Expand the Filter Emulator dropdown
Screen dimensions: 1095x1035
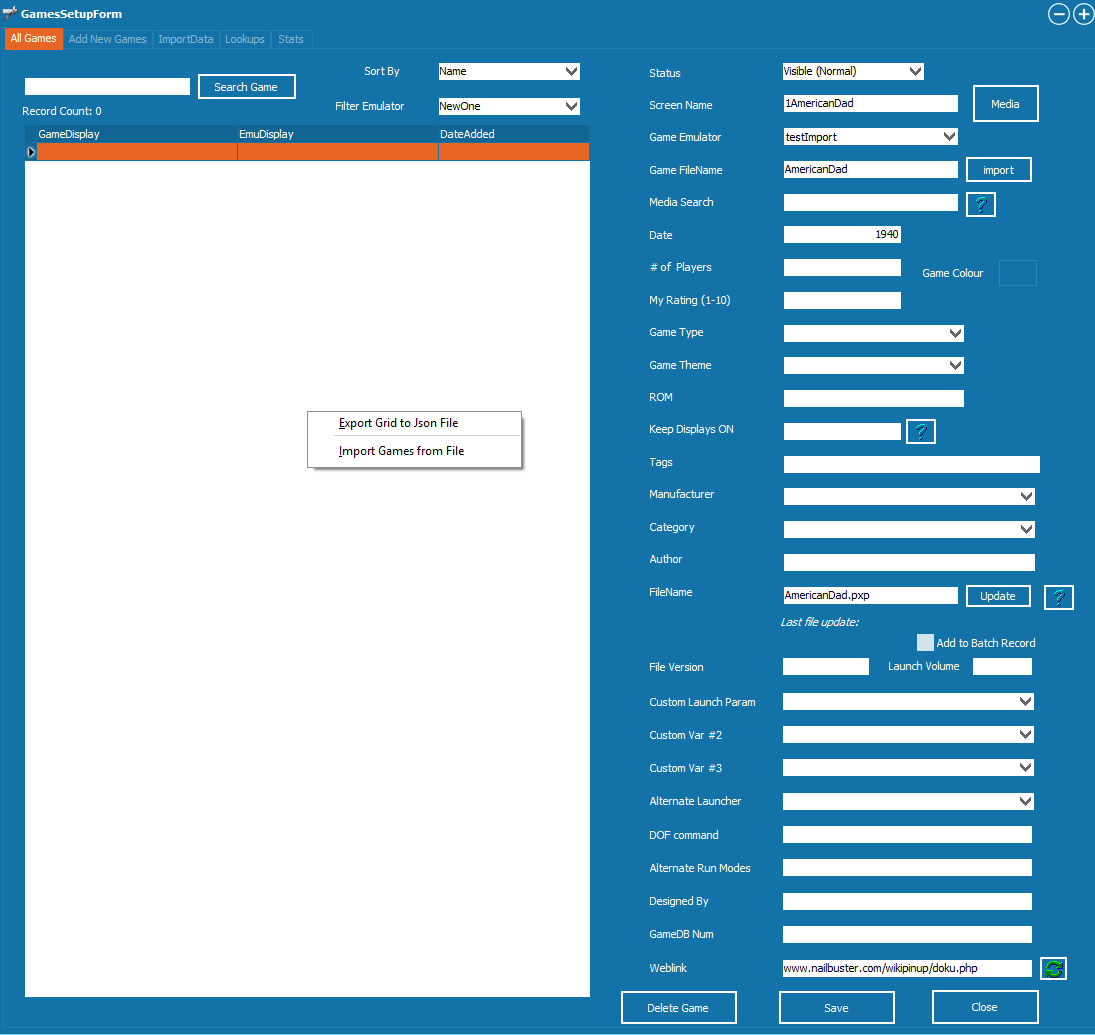pos(509,106)
